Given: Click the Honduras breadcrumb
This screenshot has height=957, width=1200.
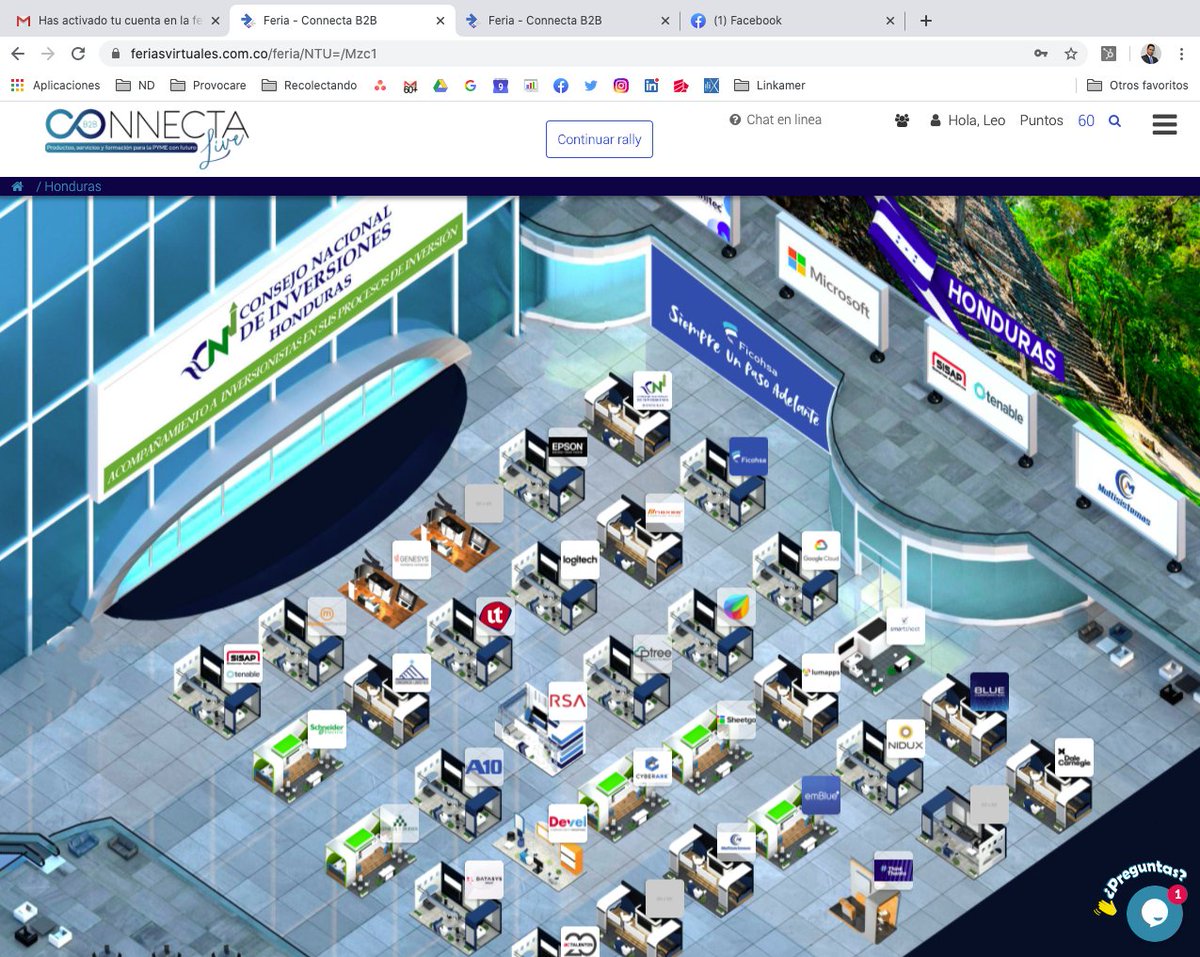Looking at the screenshot, I should [73, 186].
